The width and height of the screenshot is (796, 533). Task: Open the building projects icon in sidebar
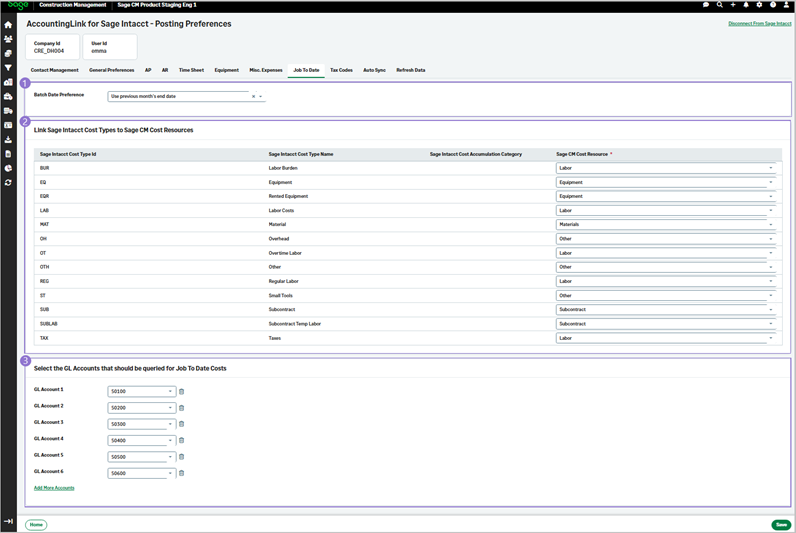tap(8, 82)
